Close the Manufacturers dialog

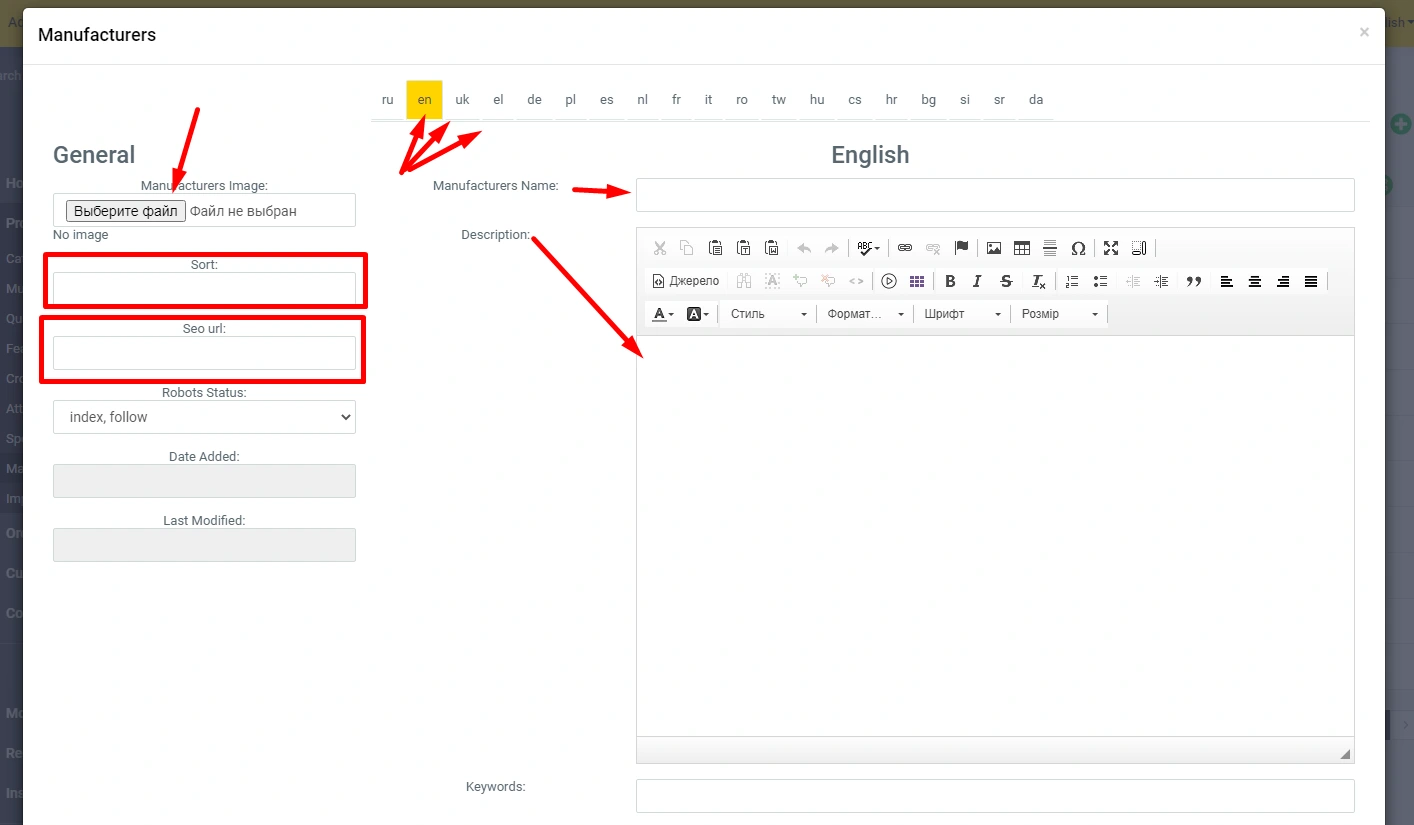click(1364, 32)
